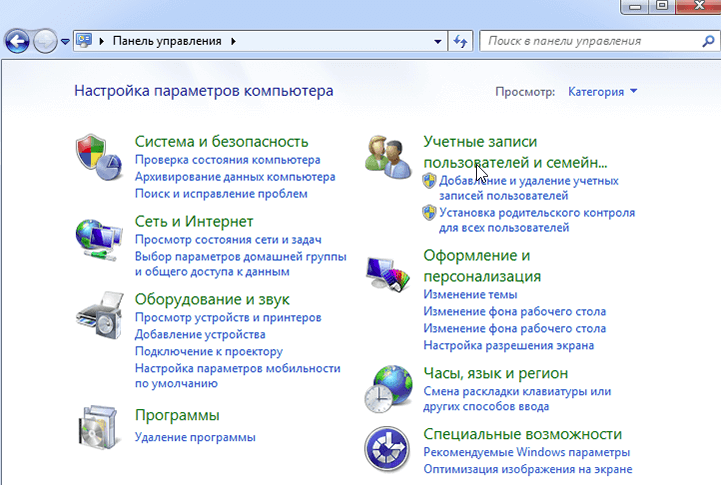Open Программы category

click(177, 415)
